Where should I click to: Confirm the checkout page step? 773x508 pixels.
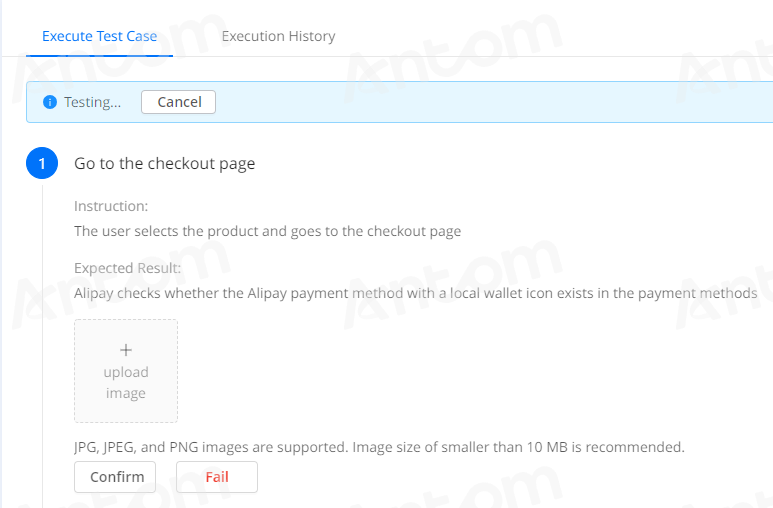pos(115,477)
